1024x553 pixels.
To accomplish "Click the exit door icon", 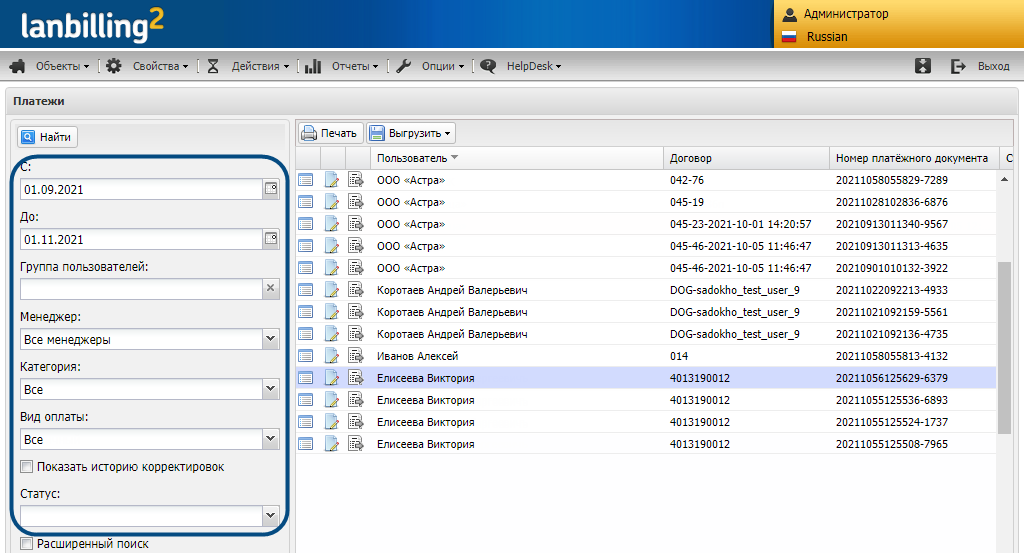I will point(958,66).
